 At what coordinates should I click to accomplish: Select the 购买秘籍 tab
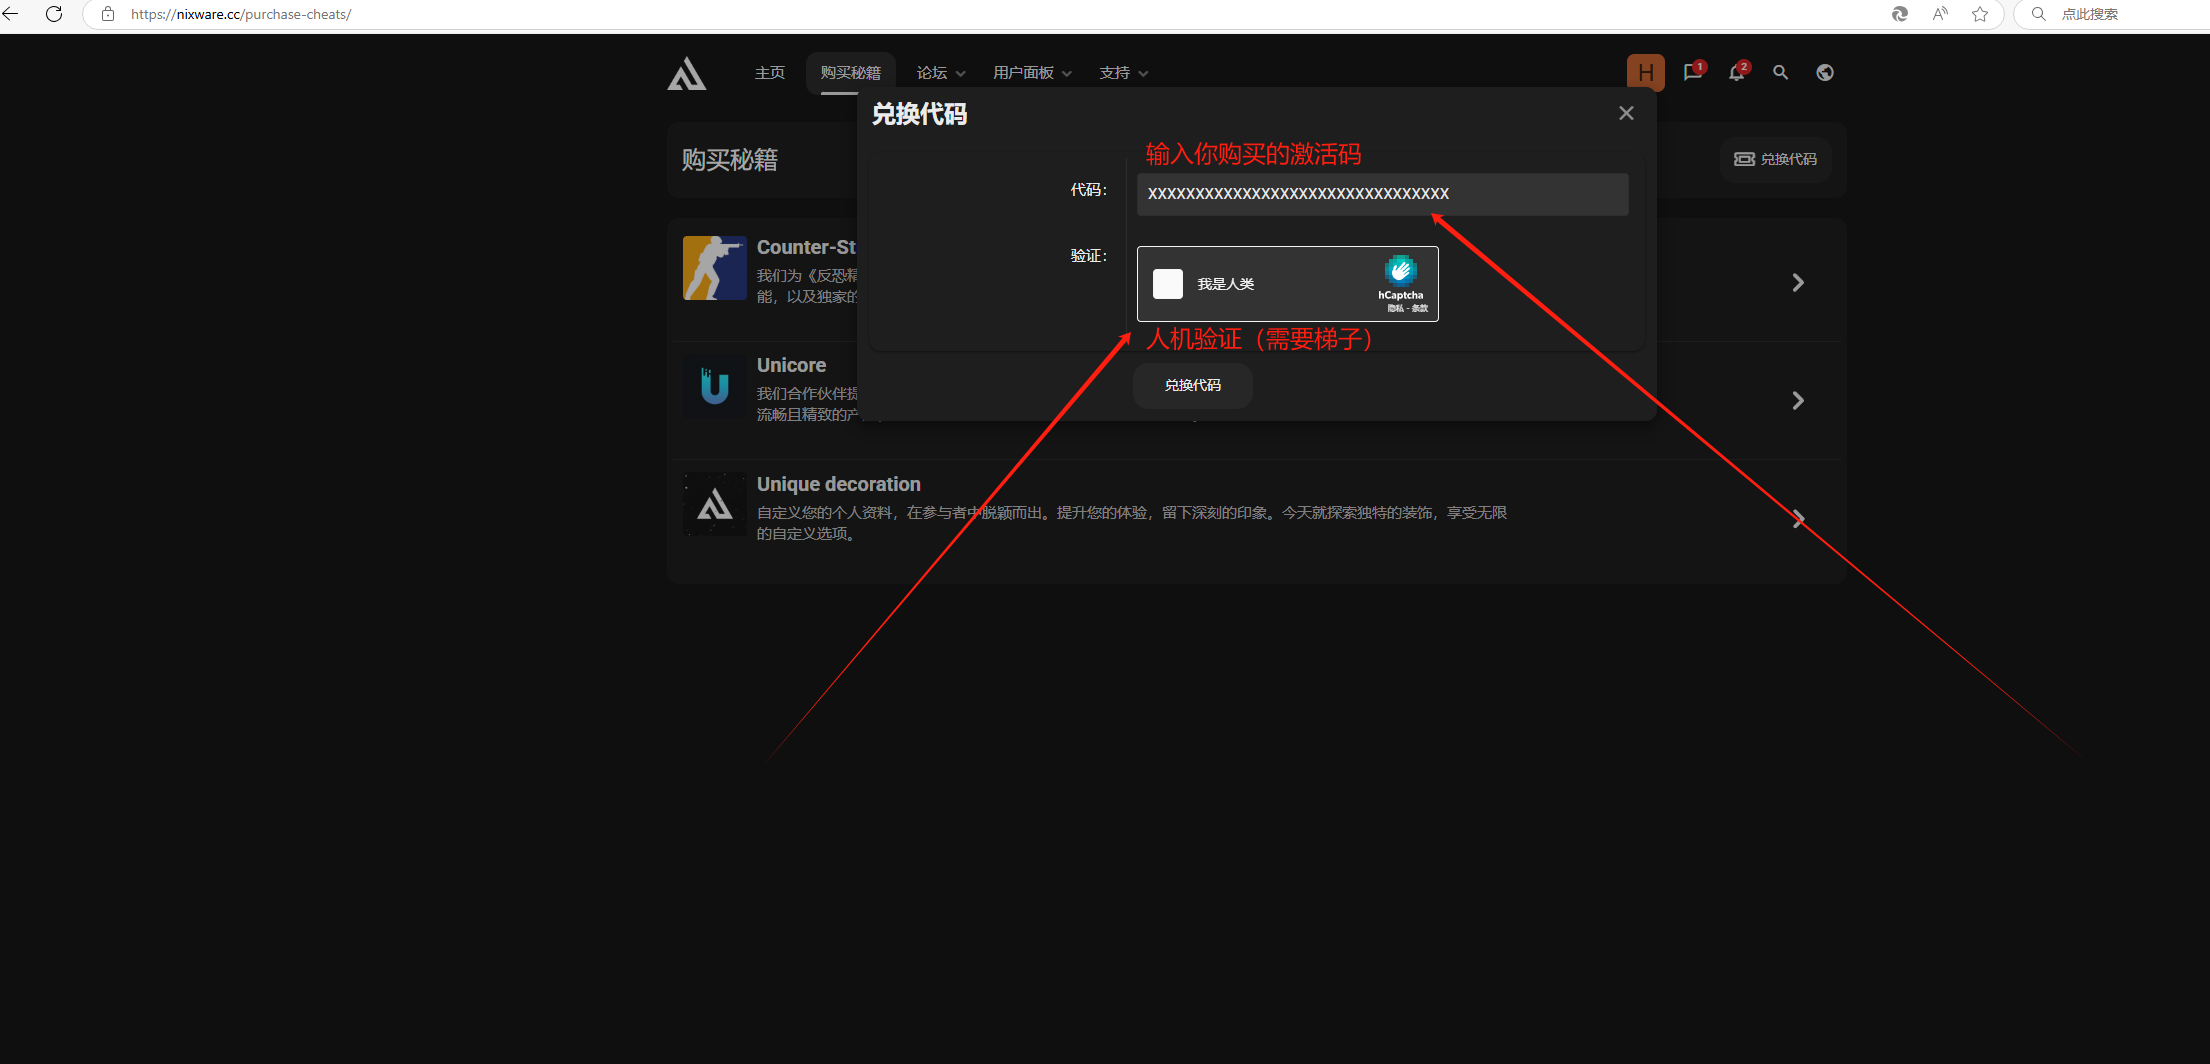(x=850, y=73)
